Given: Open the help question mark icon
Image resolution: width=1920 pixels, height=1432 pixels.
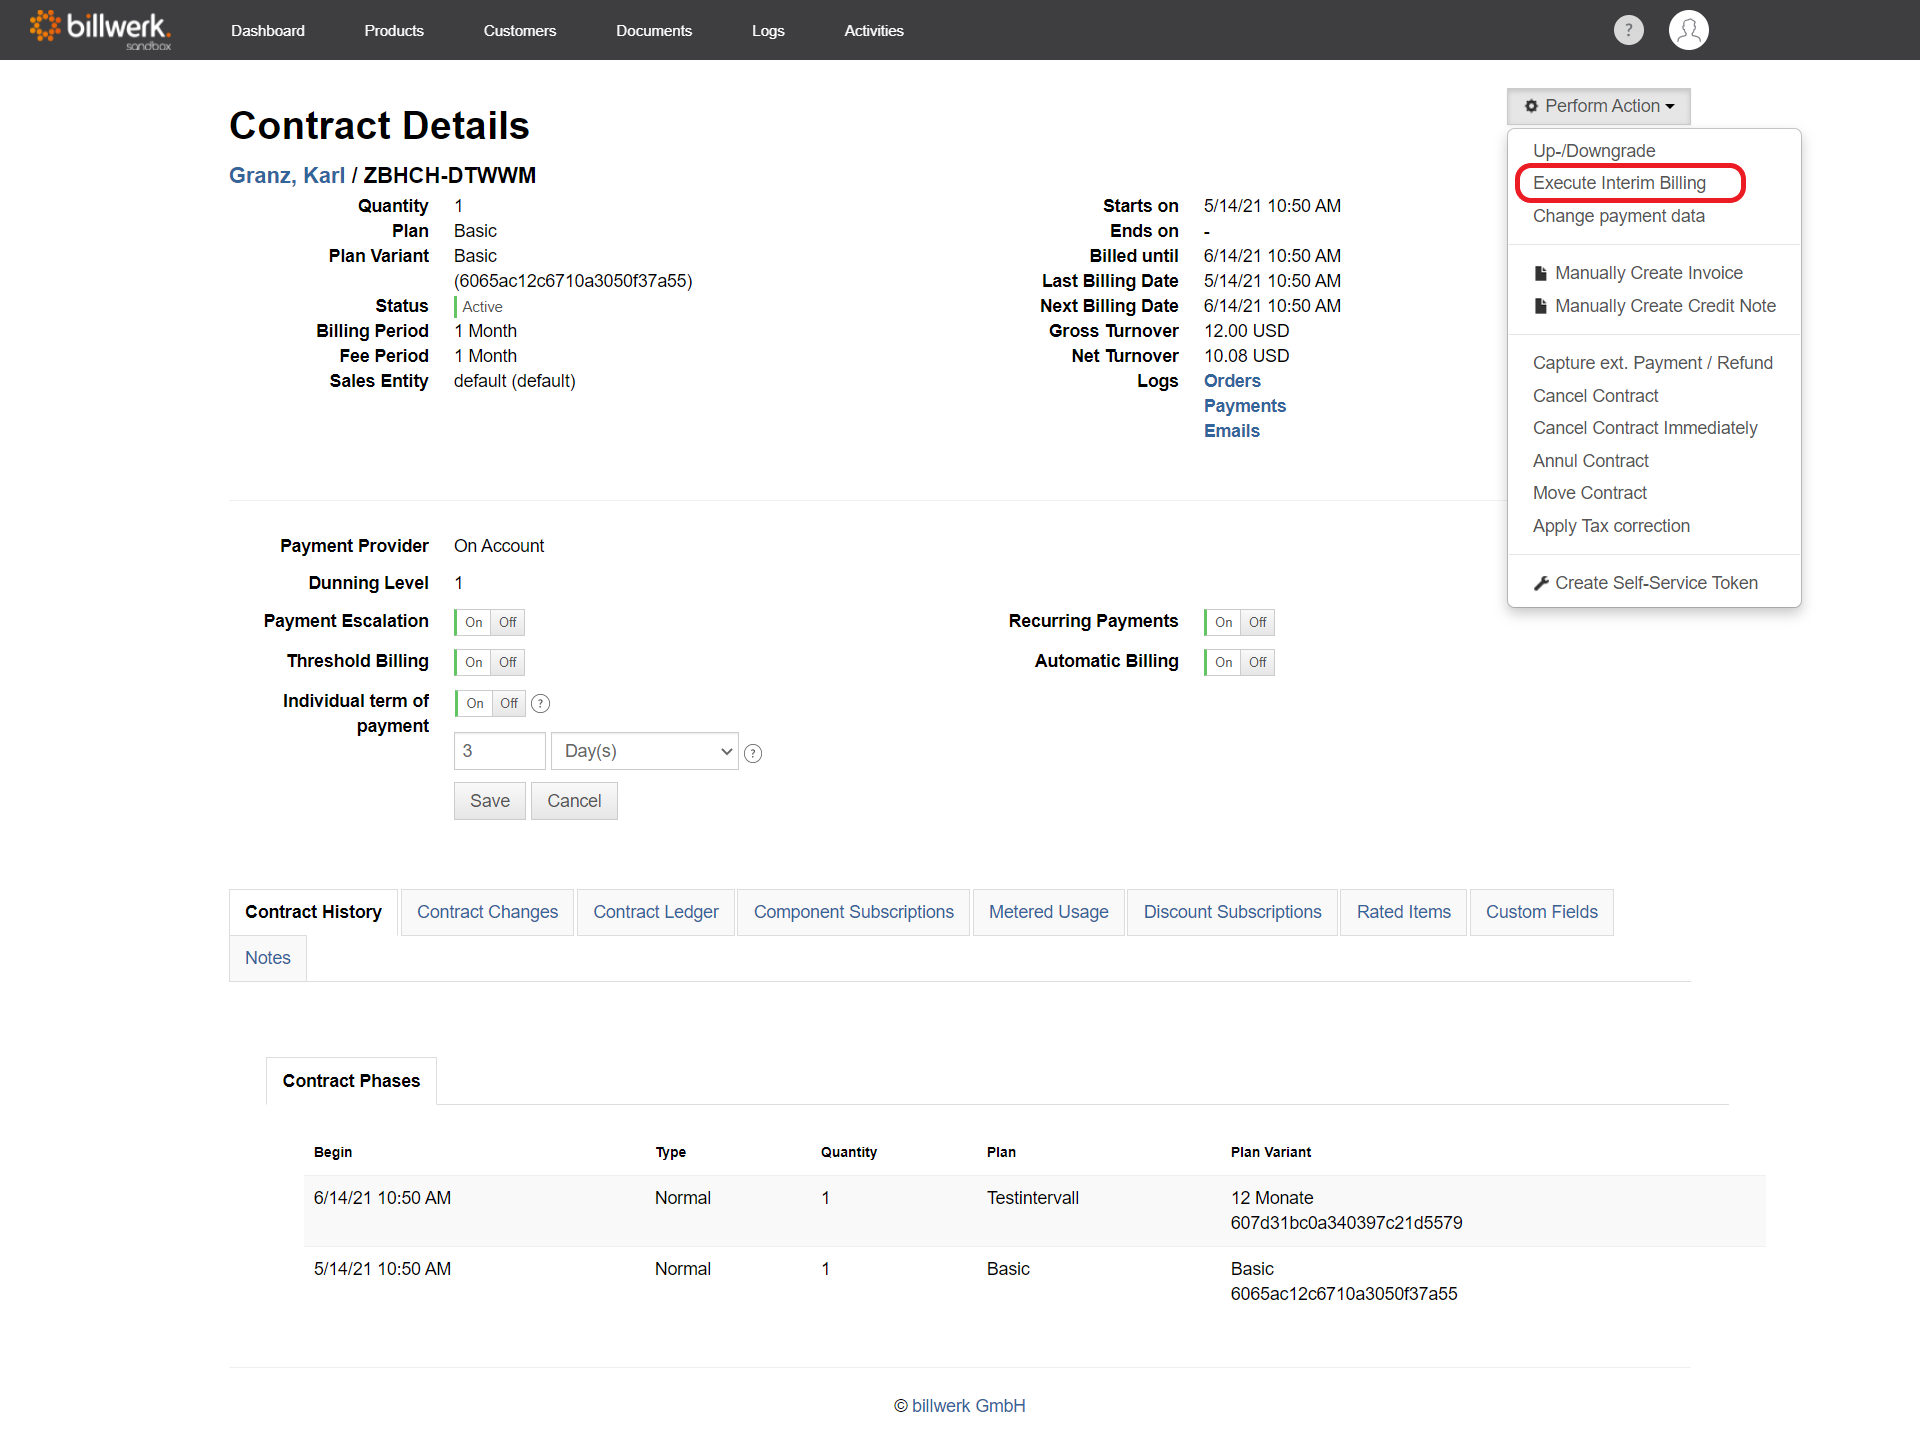Looking at the screenshot, I should point(1628,30).
